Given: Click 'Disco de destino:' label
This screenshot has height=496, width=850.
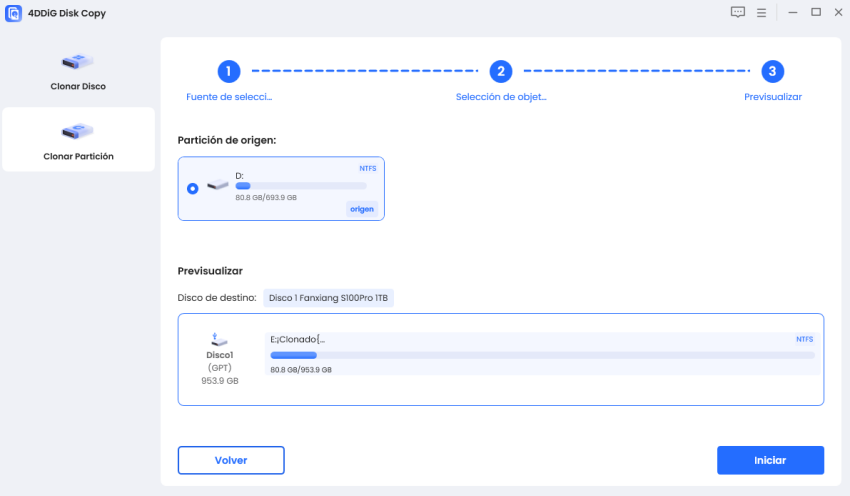Looking at the screenshot, I should 217,298.
